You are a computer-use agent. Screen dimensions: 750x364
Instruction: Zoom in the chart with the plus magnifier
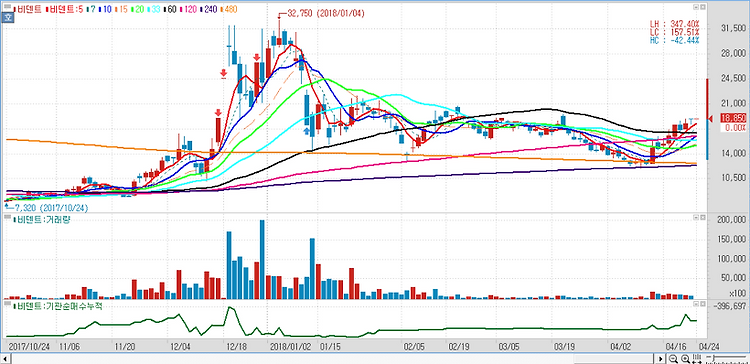685,359
